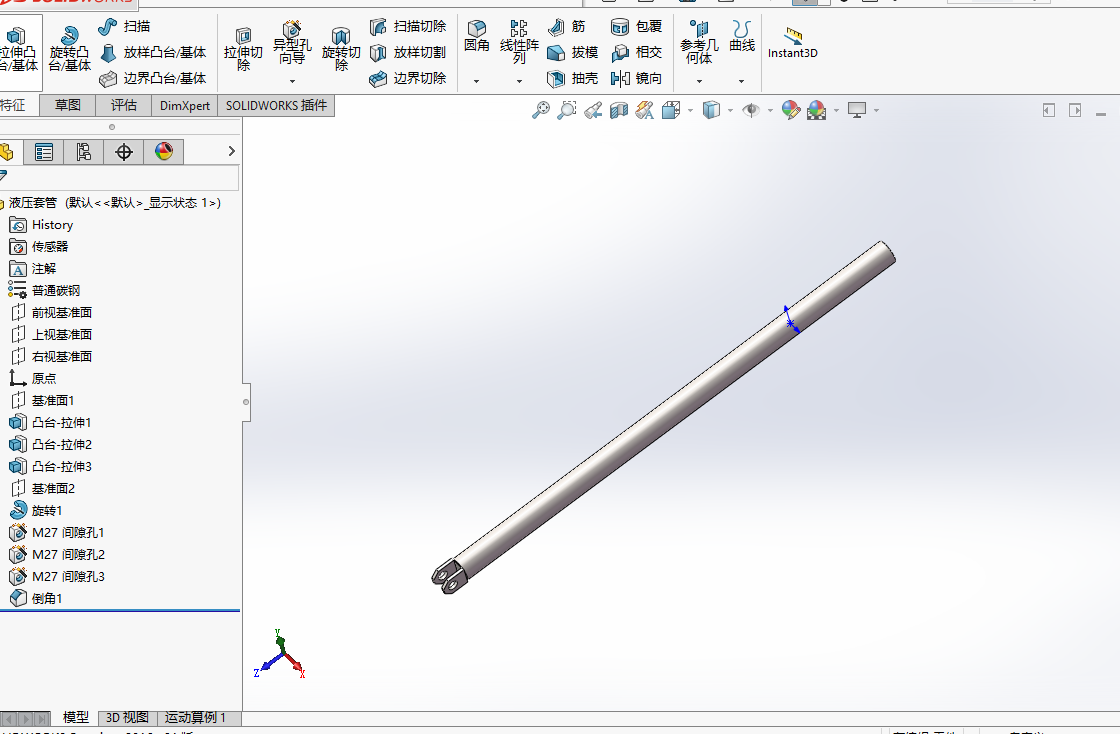Open the DimXpert tab

(x=184, y=105)
